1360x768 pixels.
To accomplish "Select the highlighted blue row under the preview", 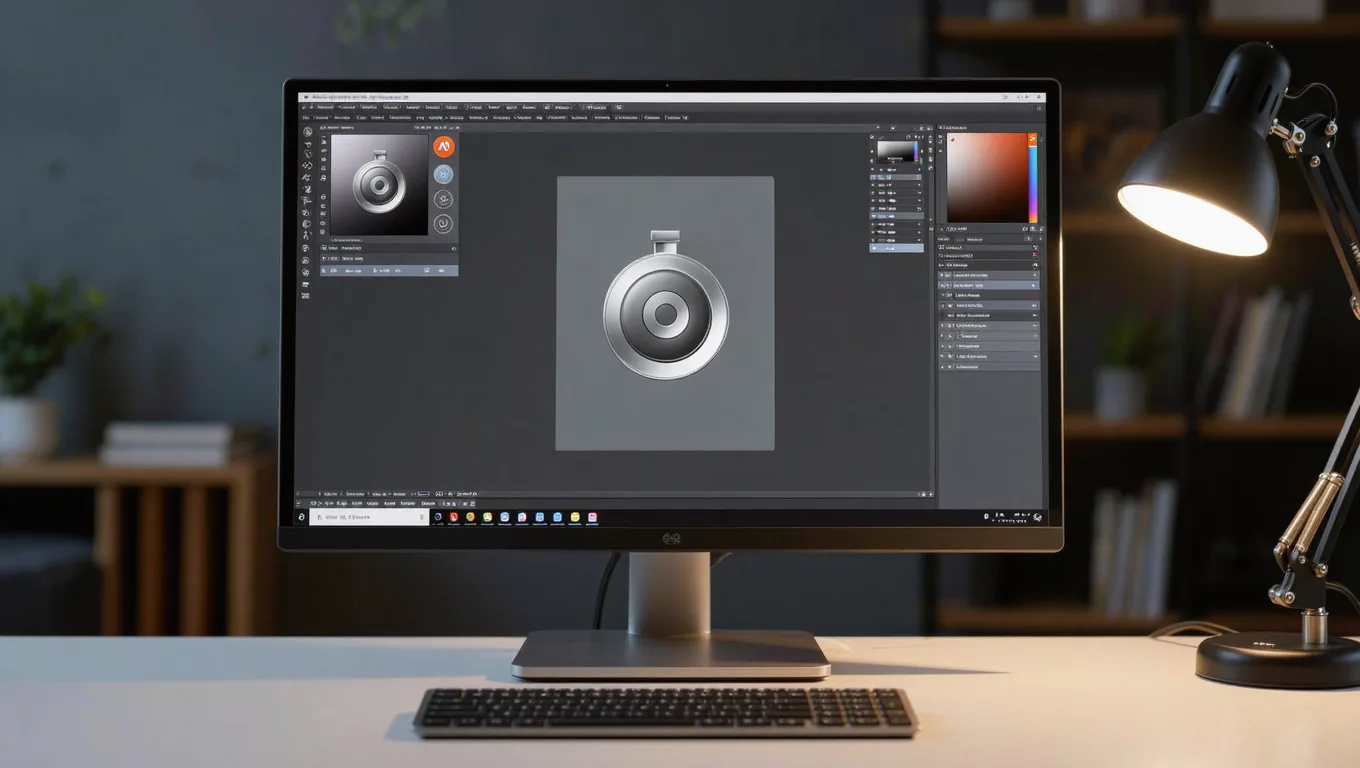I will pyautogui.click(x=389, y=270).
